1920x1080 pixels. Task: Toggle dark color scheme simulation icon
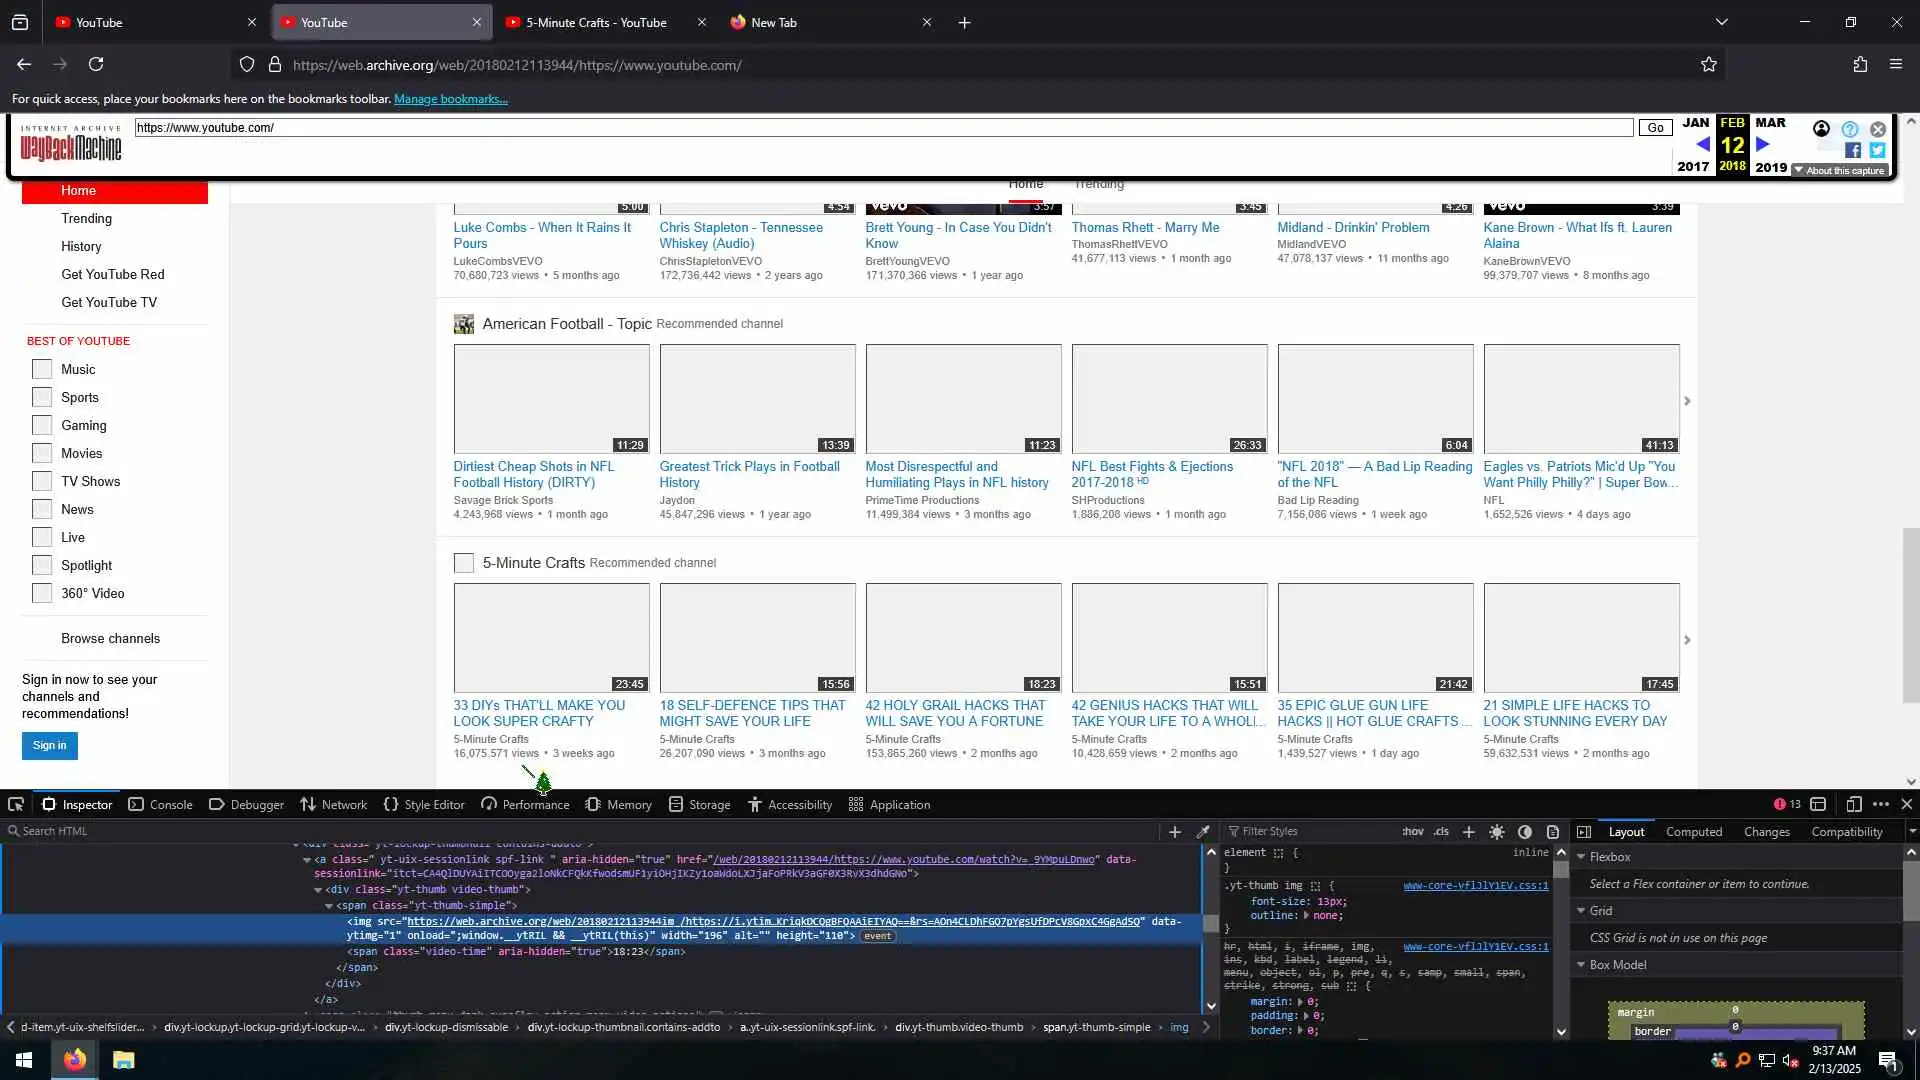coord(1525,831)
